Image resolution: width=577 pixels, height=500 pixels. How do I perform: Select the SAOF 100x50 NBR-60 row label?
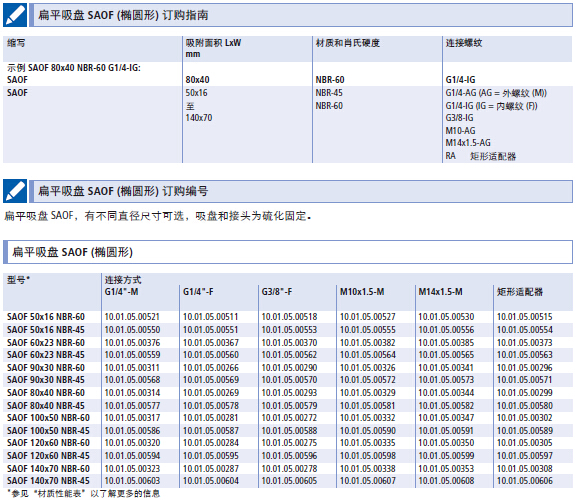pyautogui.click(x=48, y=418)
